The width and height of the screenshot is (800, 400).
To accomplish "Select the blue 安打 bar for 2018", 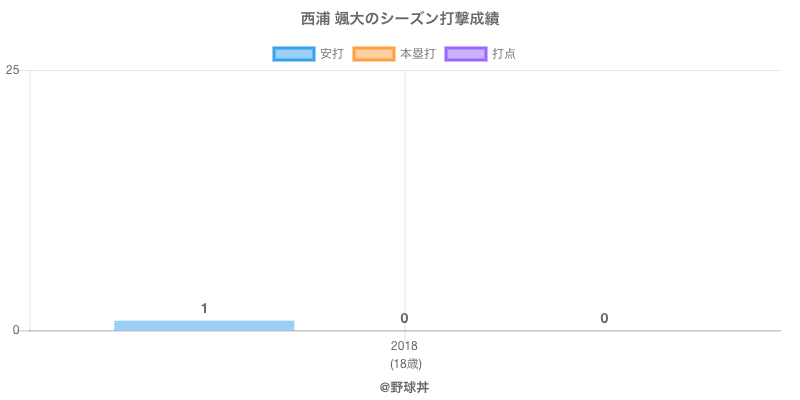I will click(x=204, y=325).
